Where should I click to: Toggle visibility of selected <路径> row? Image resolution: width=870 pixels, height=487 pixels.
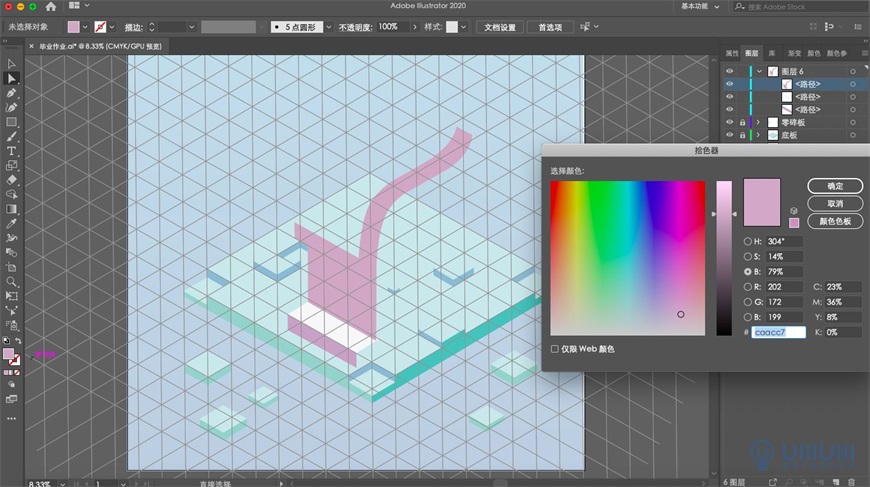click(730, 84)
